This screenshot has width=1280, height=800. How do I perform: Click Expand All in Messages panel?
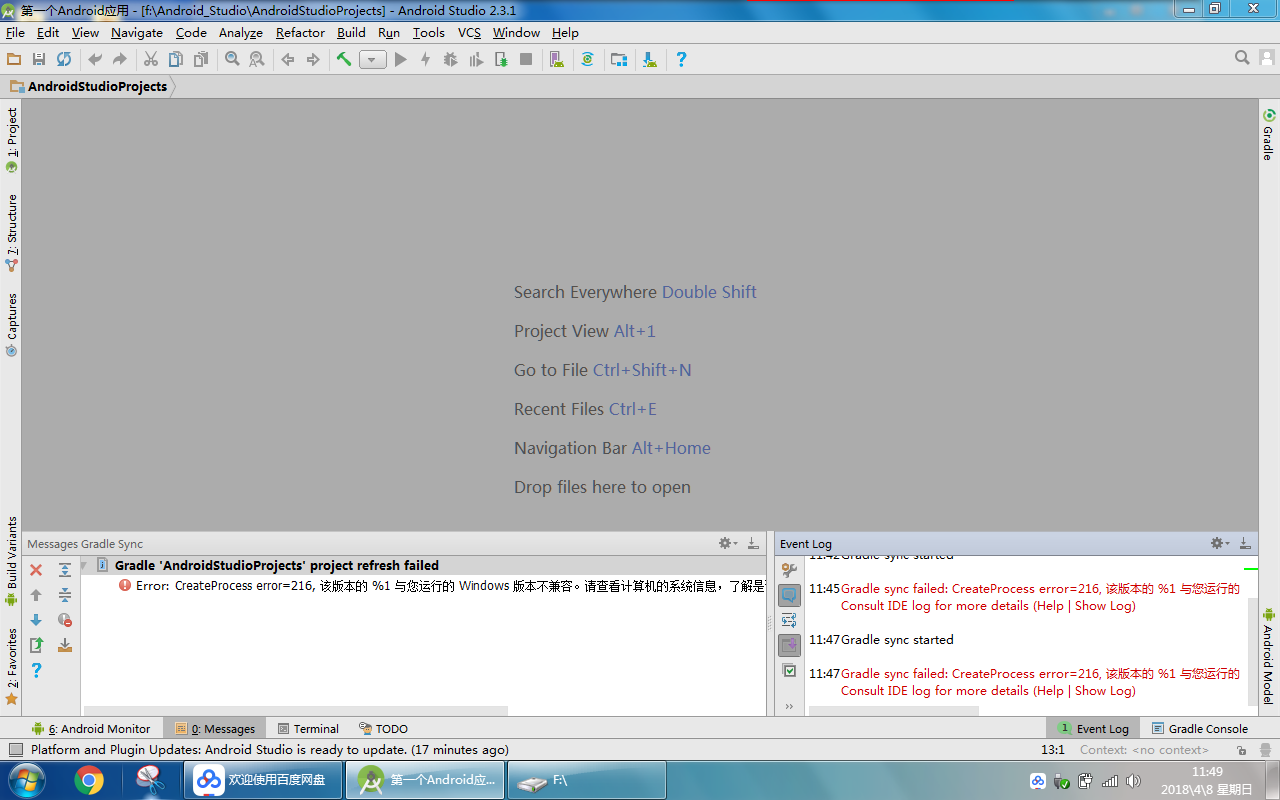click(x=65, y=570)
